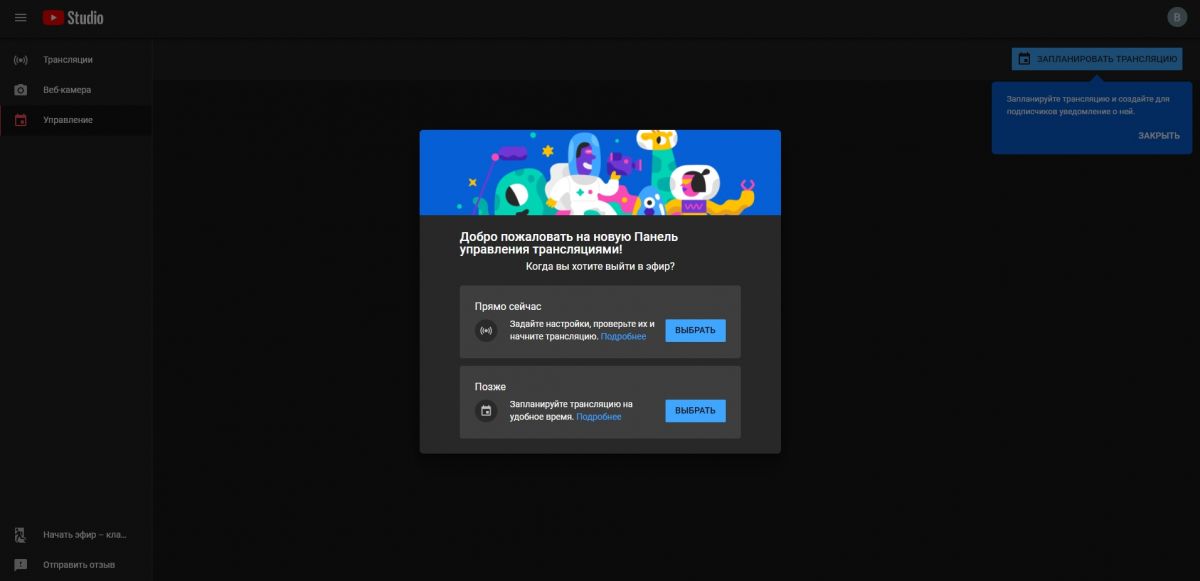Click the live signal icon under Прямо сейчас
Image resolution: width=1200 pixels, height=581 pixels.
coord(486,331)
